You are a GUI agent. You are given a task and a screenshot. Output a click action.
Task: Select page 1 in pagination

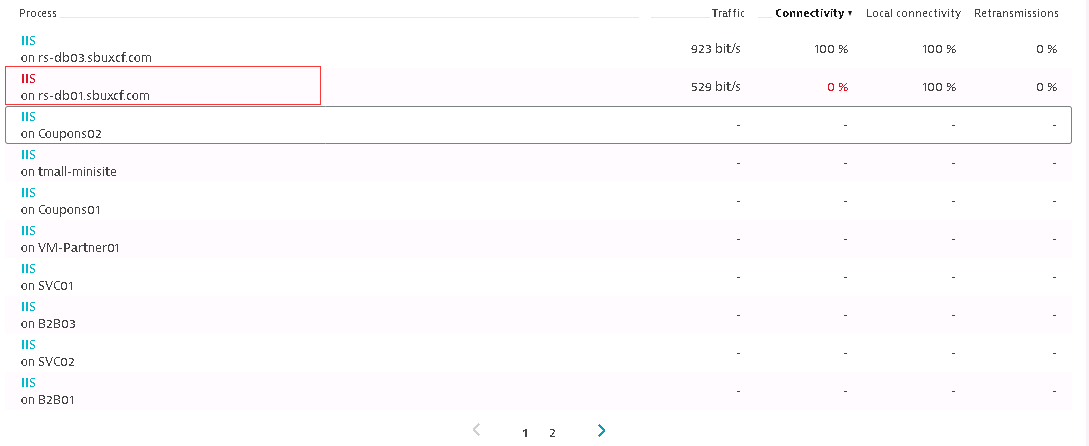[525, 433]
